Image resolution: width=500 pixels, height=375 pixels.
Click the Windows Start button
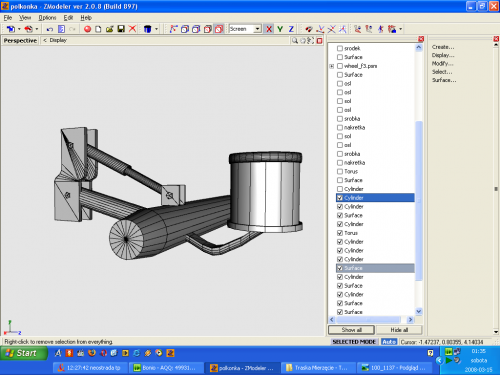coord(24,353)
